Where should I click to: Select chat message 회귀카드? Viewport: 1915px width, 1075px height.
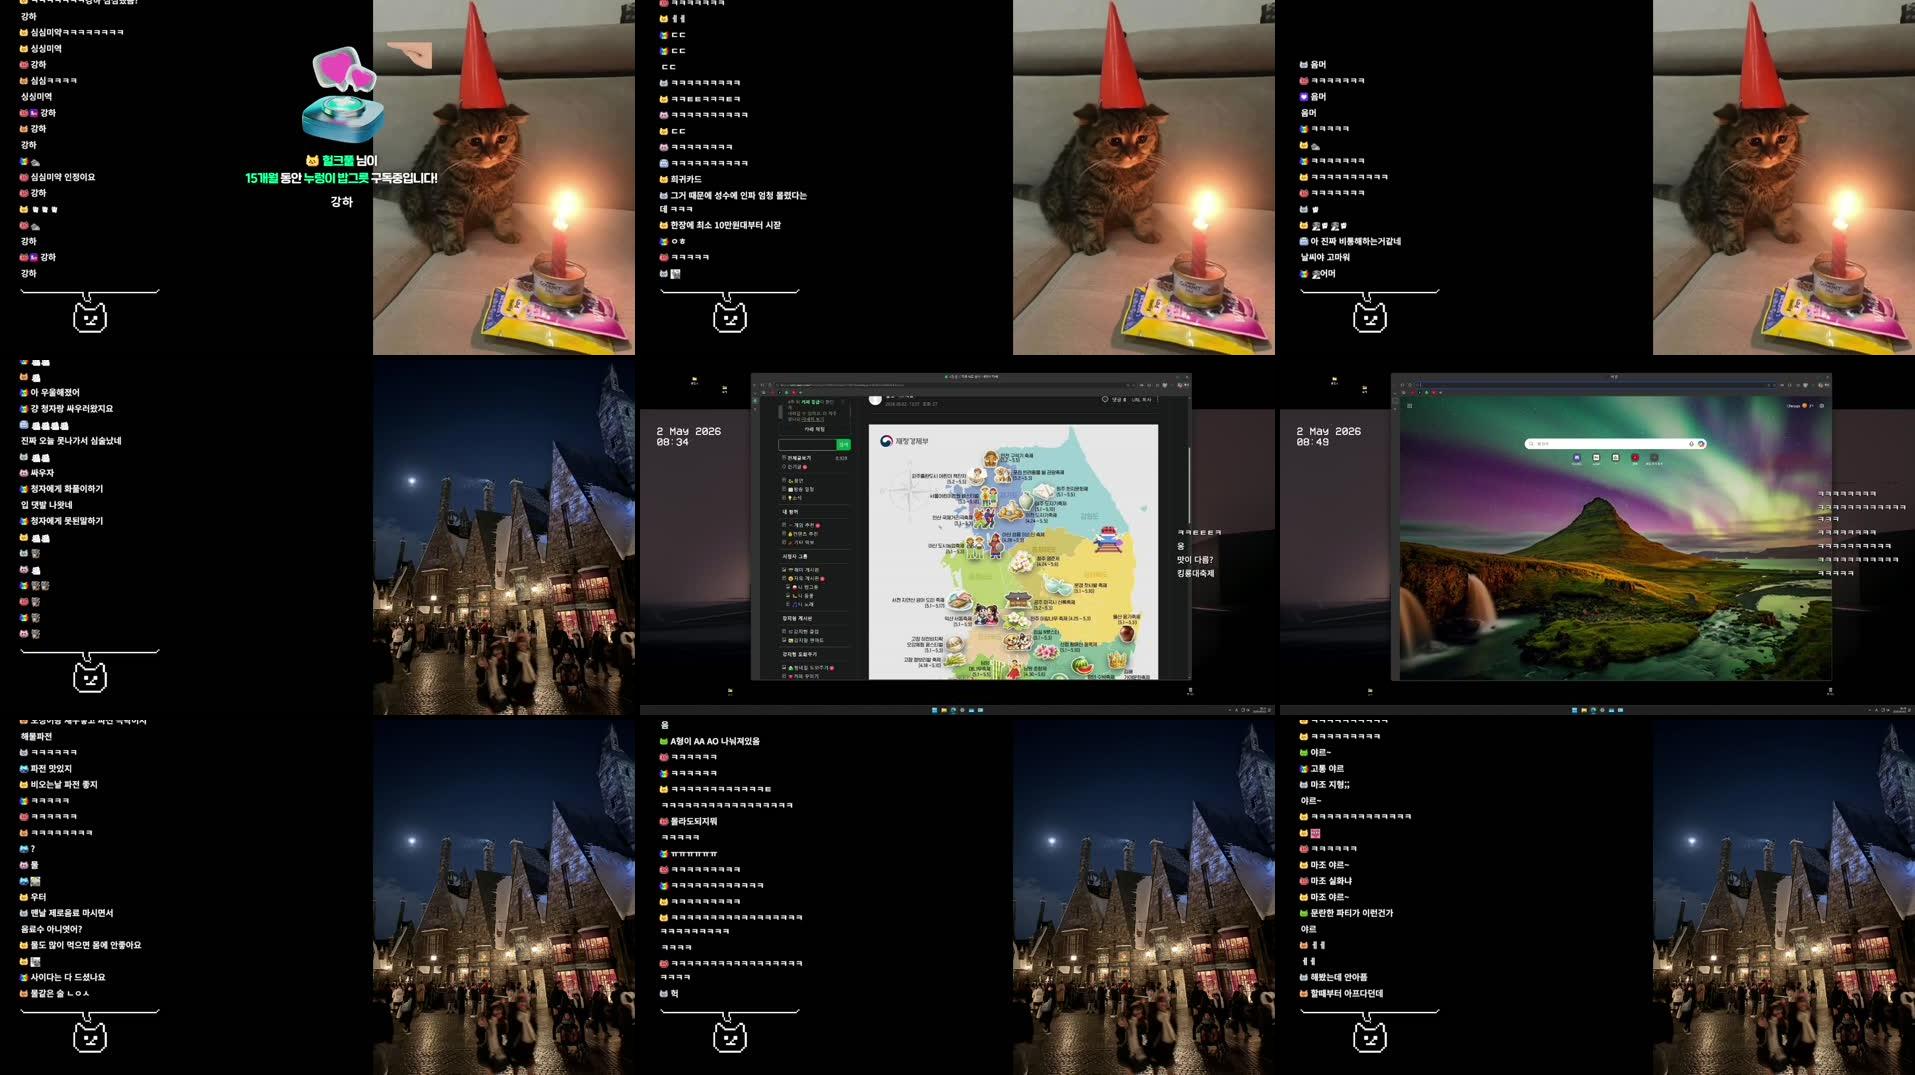point(686,179)
